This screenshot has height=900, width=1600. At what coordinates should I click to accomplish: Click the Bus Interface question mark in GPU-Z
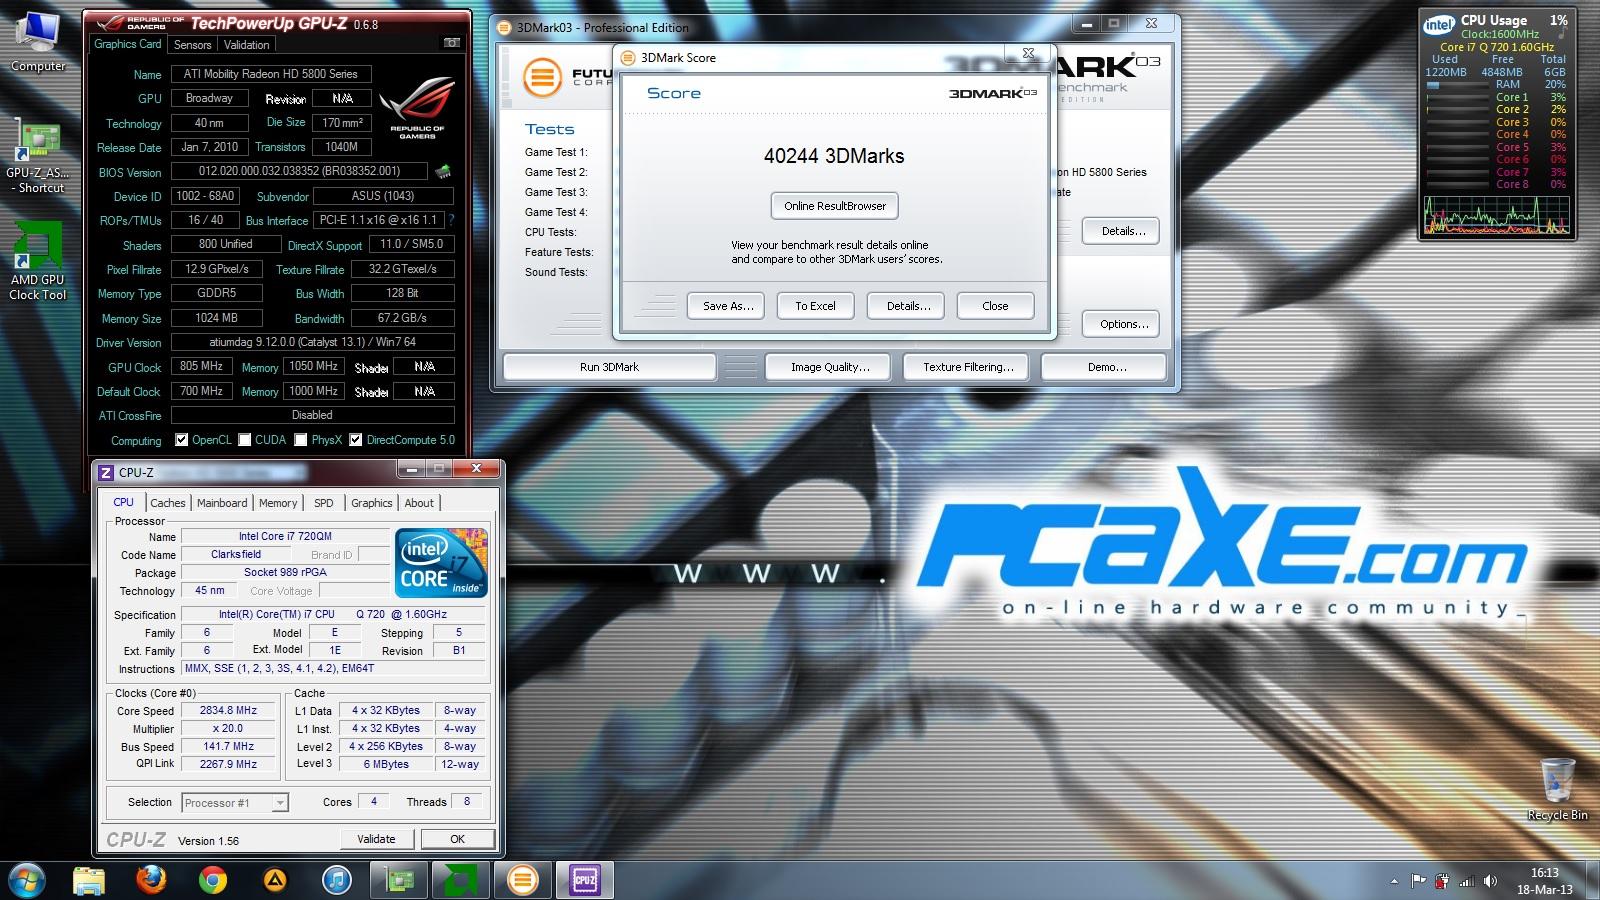pyautogui.click(x=451, y=220)
